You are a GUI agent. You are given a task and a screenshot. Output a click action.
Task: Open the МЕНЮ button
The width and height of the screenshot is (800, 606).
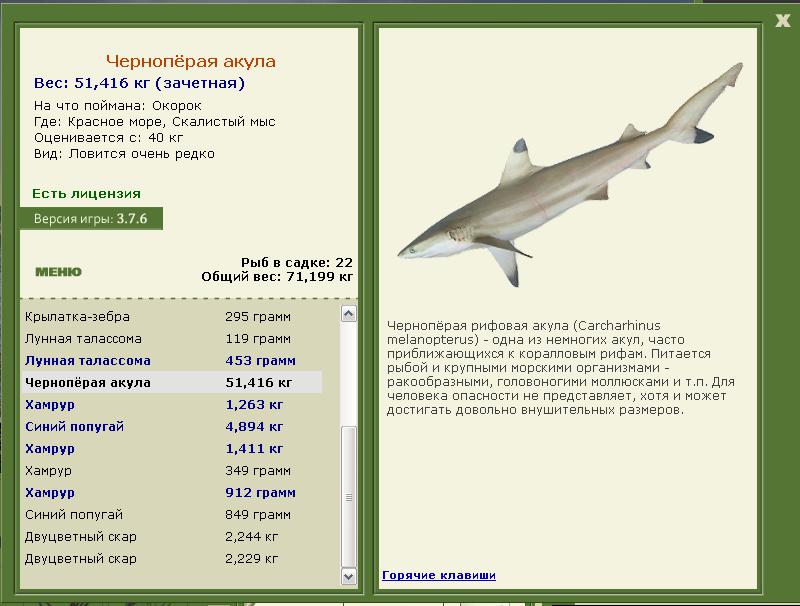(x=58, y=271)
